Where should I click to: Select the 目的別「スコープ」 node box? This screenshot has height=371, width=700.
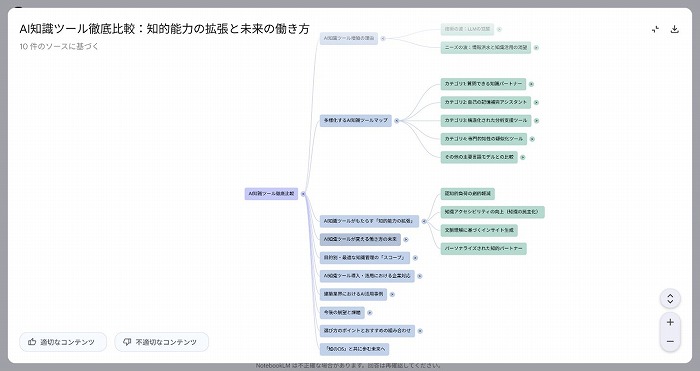point(365,258)
